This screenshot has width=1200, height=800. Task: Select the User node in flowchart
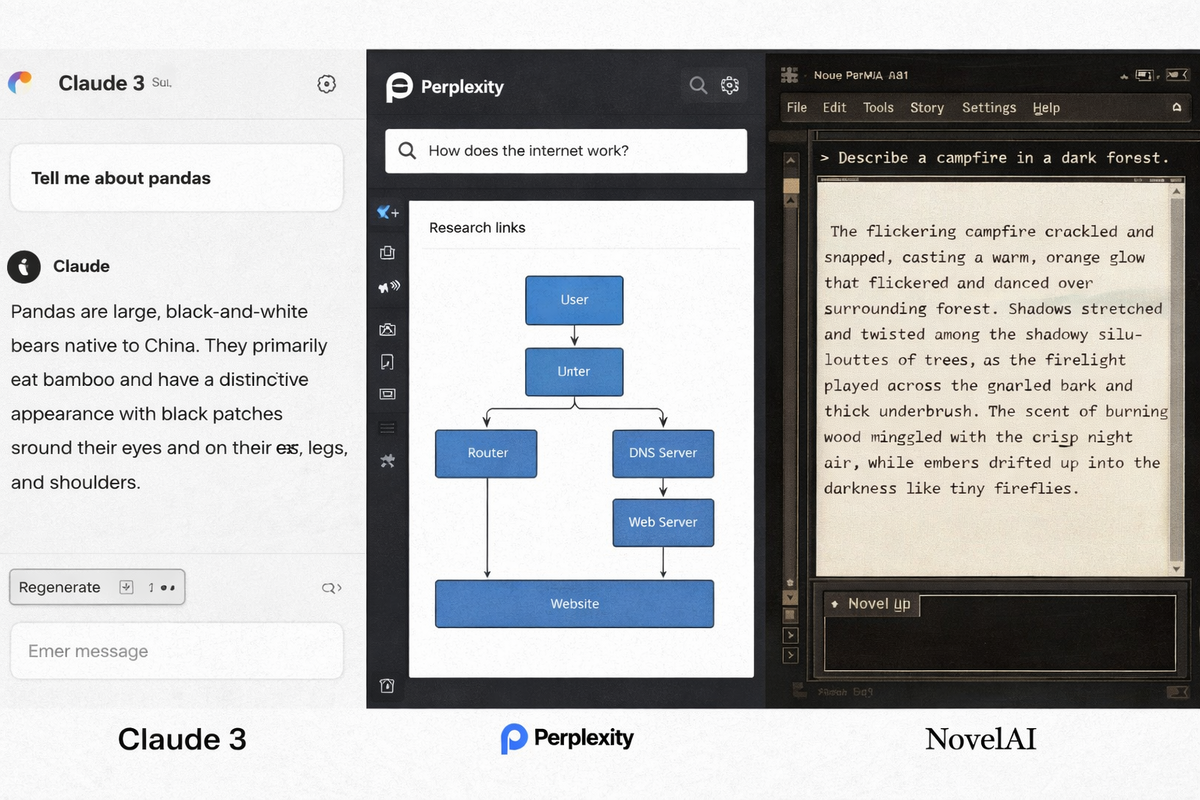(x=574, y=300)
